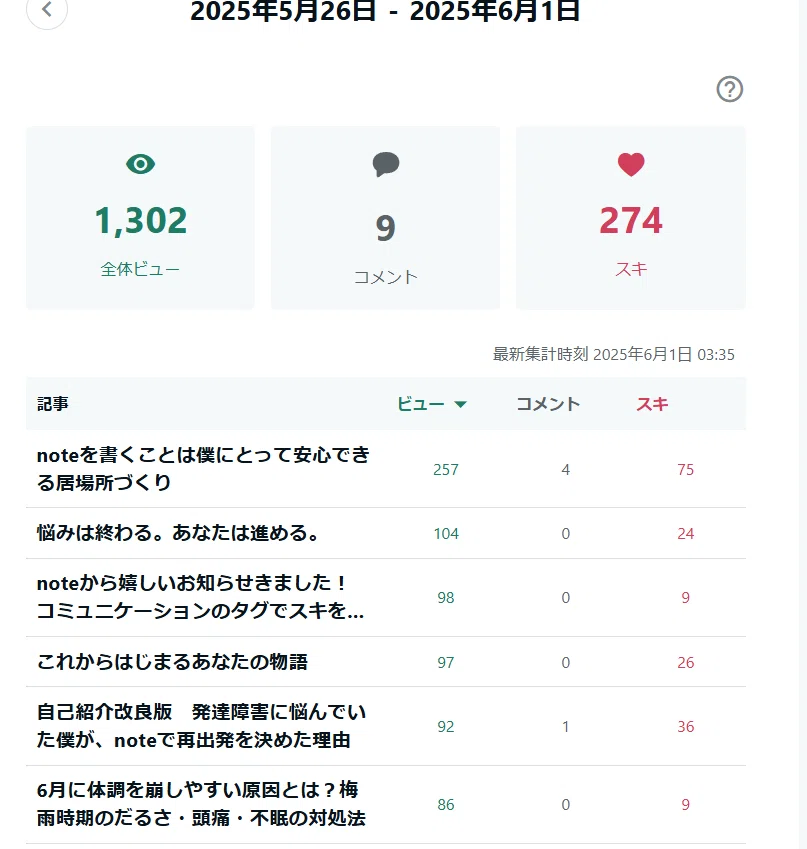Viewport: 807px width, 849px height.
Task: Toggle sort arrow next to ビュー column
Action: [460, 404]
